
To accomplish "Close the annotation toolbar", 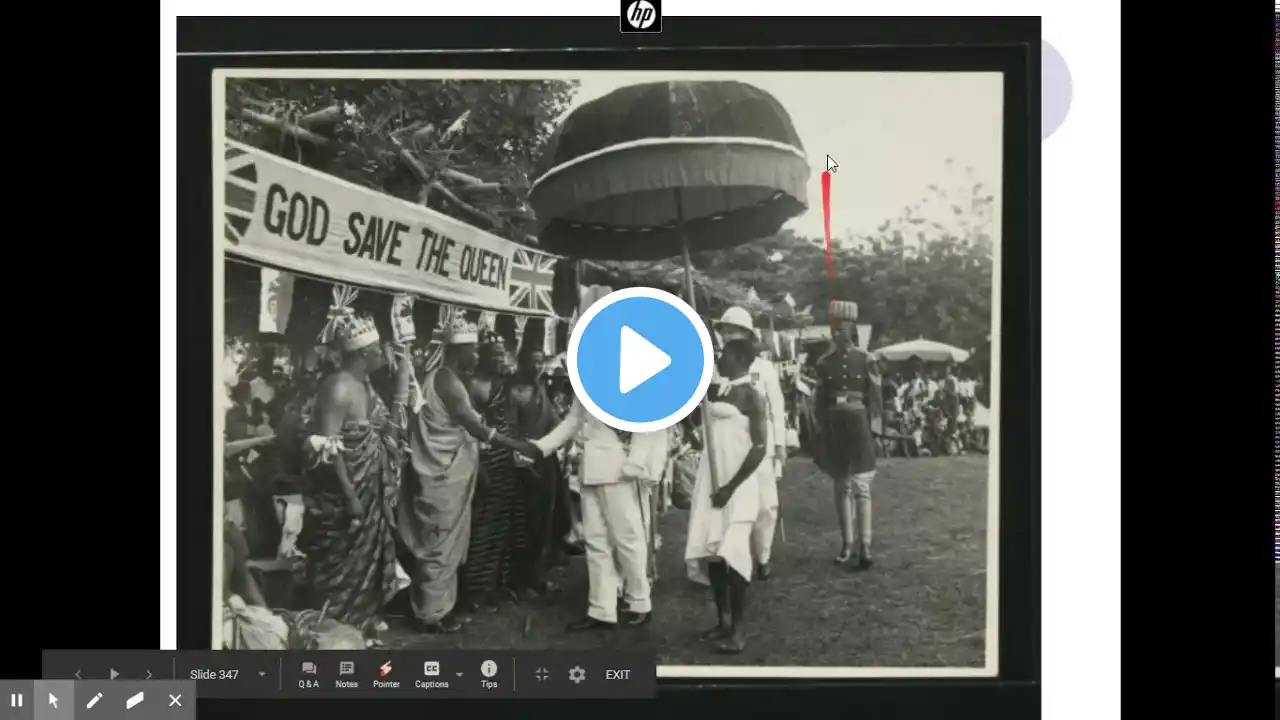I will 175,700.
